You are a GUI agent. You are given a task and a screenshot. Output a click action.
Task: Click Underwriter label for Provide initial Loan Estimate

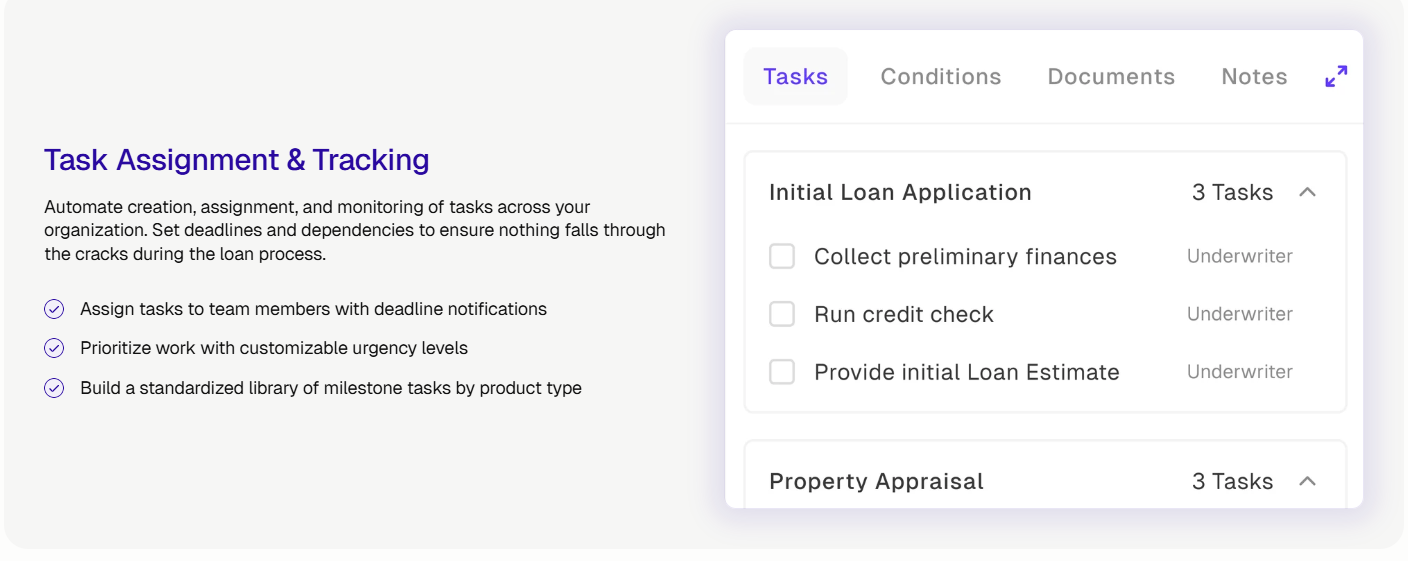(x=1240, y=372)
